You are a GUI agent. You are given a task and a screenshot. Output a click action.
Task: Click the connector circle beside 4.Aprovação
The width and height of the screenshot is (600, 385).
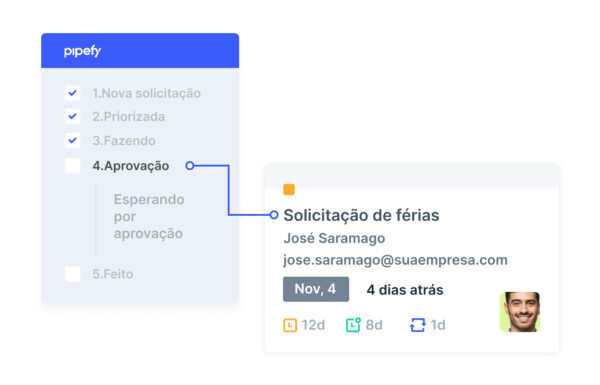[190, 166]
